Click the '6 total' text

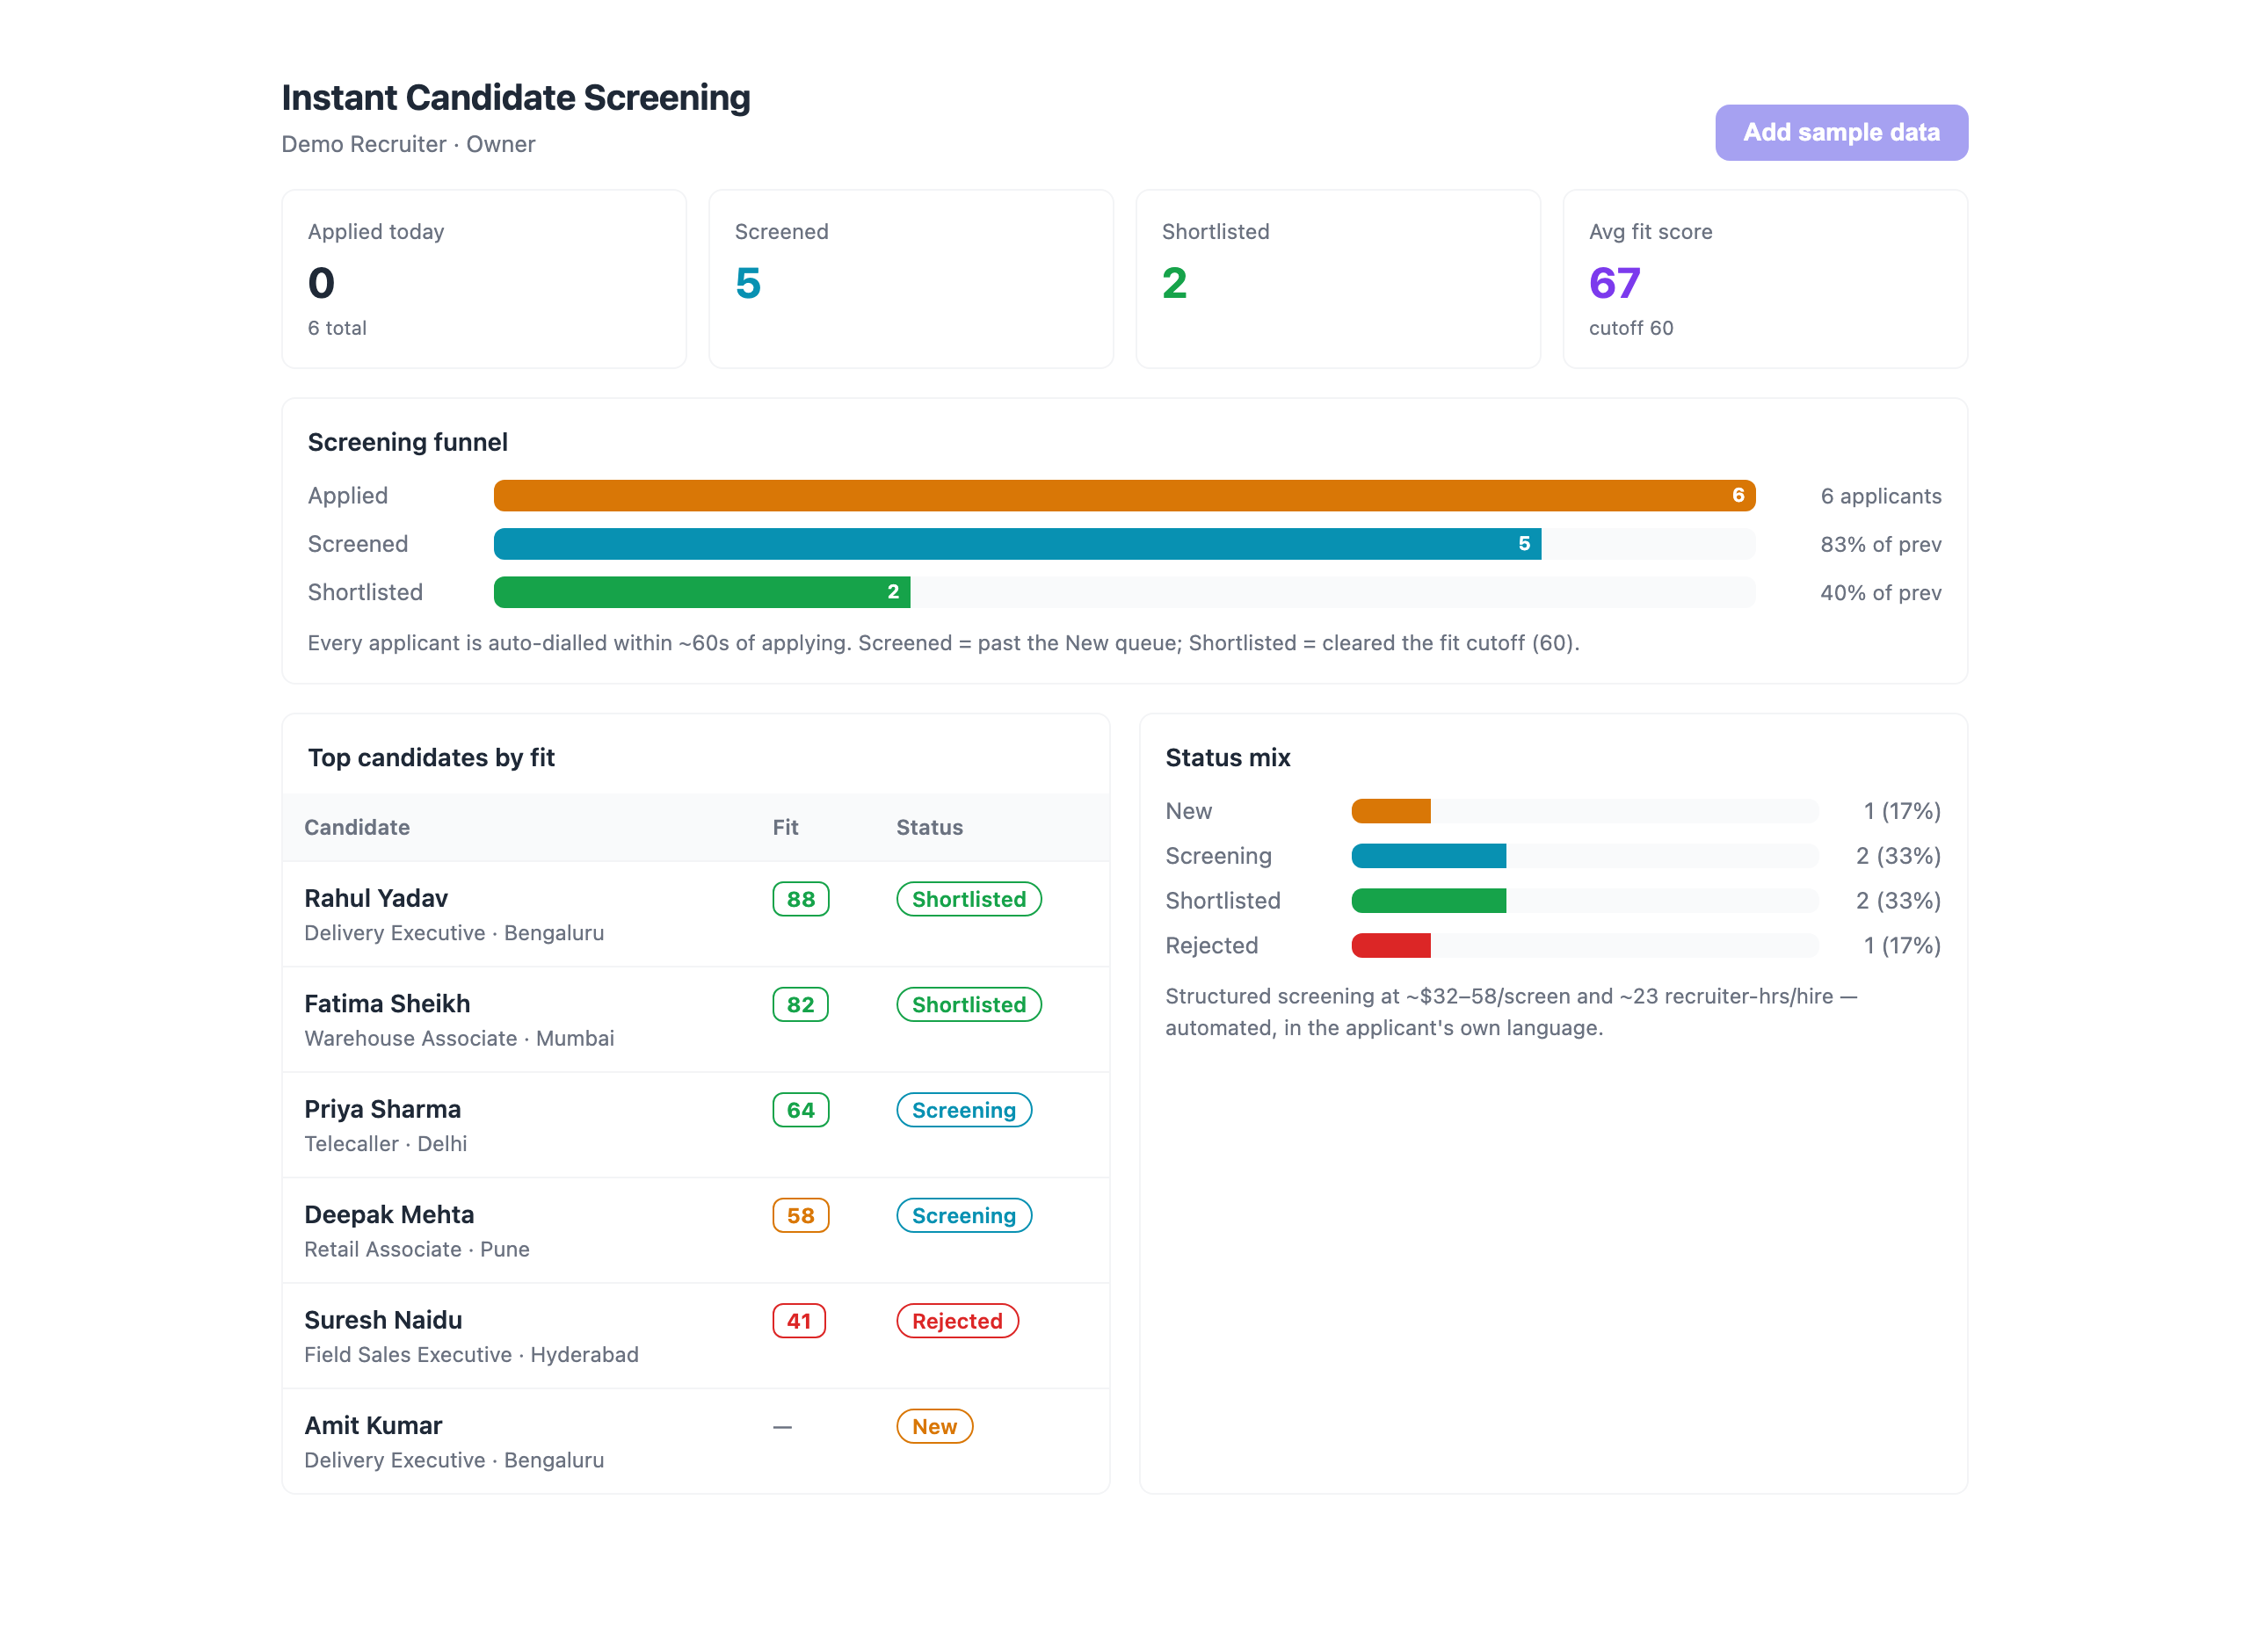[337, 328]
